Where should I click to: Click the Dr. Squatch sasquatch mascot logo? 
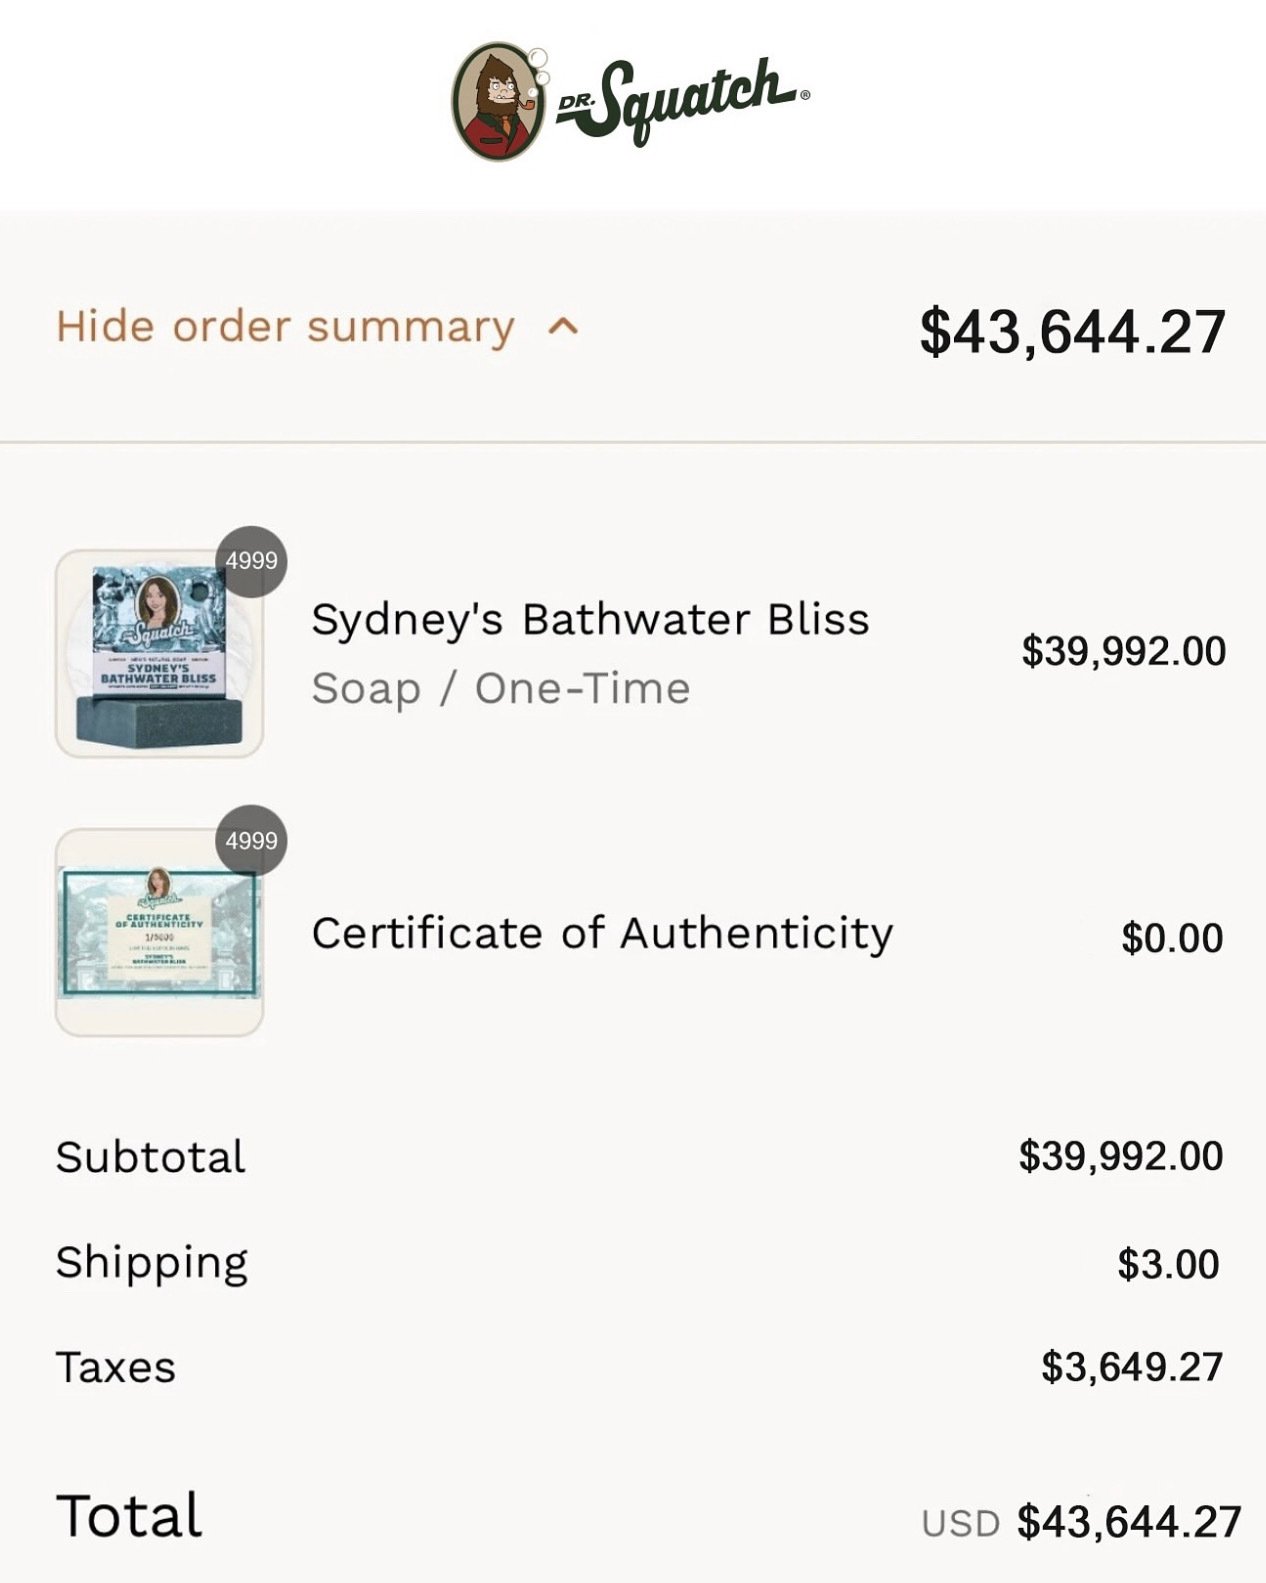tap(500, 101)
